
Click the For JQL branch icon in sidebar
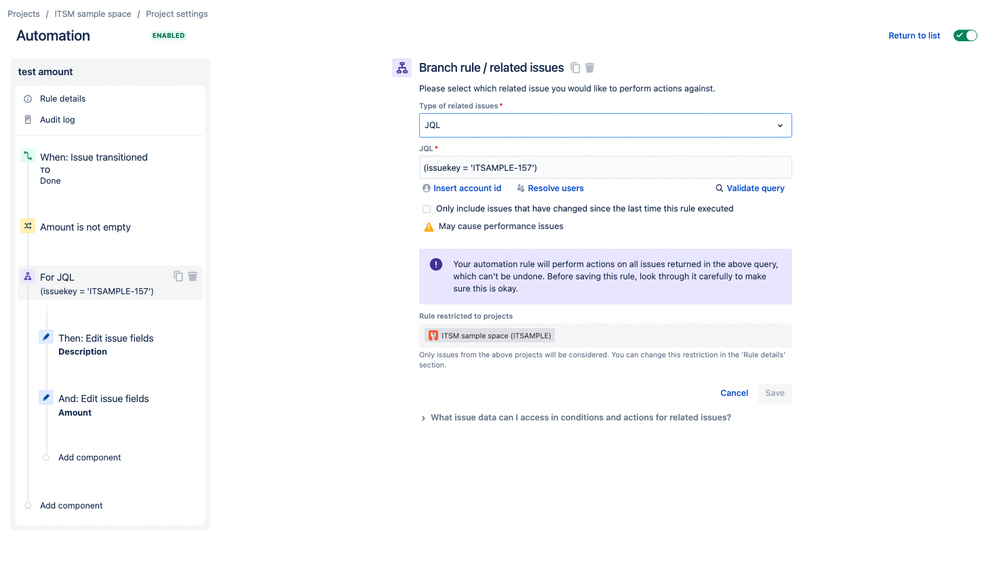pyautogui.click(x=27, y=277)
